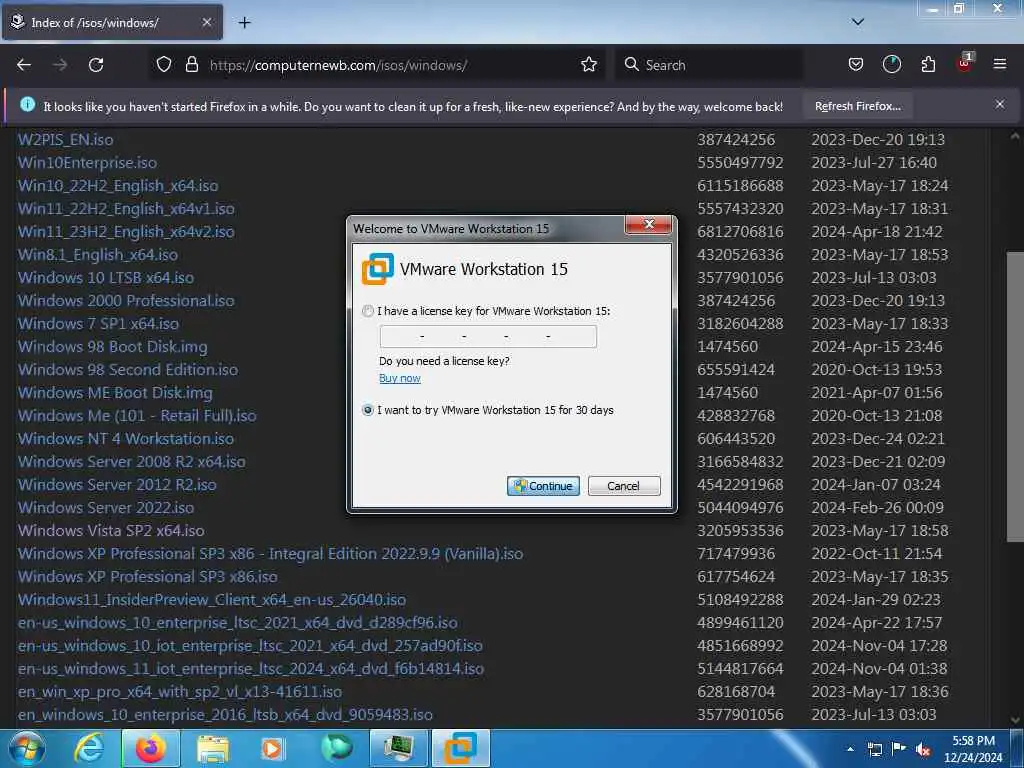This screenshot has height=768, width=1024.
Task: Open Windows 98 Second Edition.iso link
Action: (x=128, y=370)
